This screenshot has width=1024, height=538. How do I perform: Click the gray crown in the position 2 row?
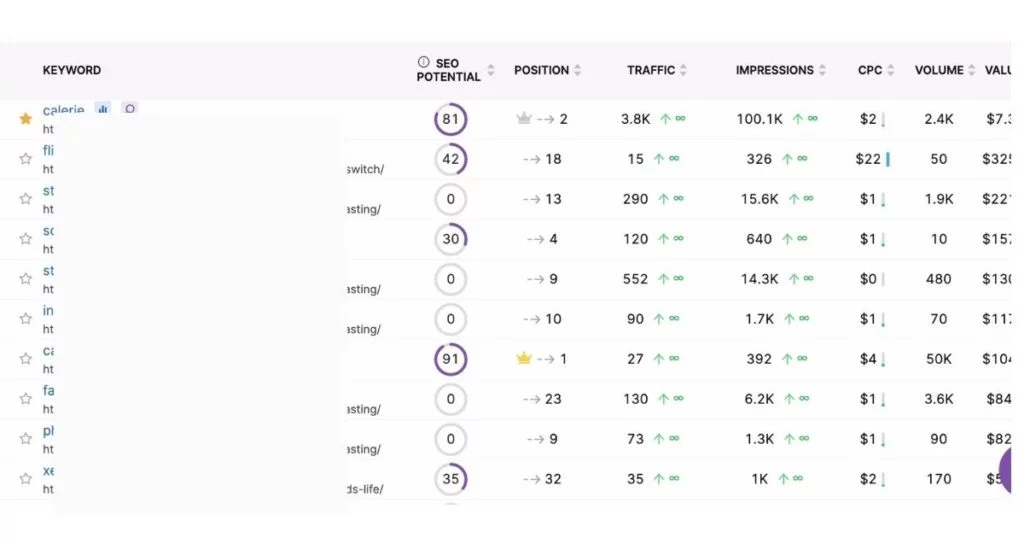(x=523, y=119)
